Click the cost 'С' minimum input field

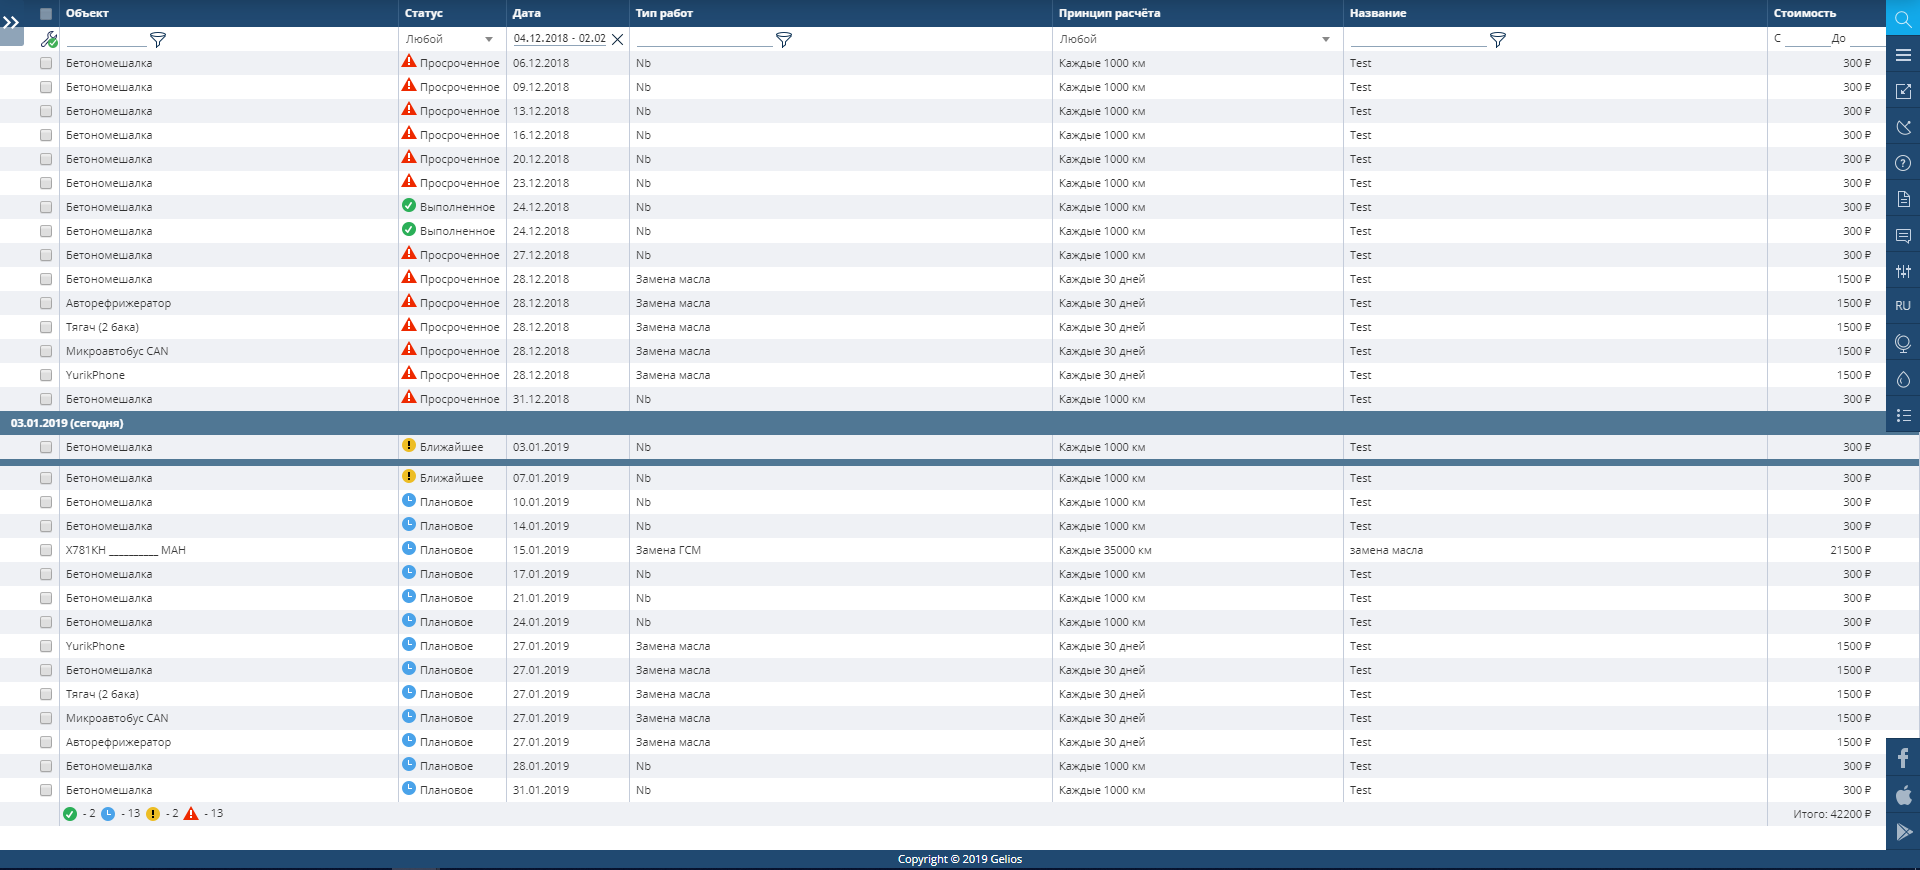(x=1806, y=39)
